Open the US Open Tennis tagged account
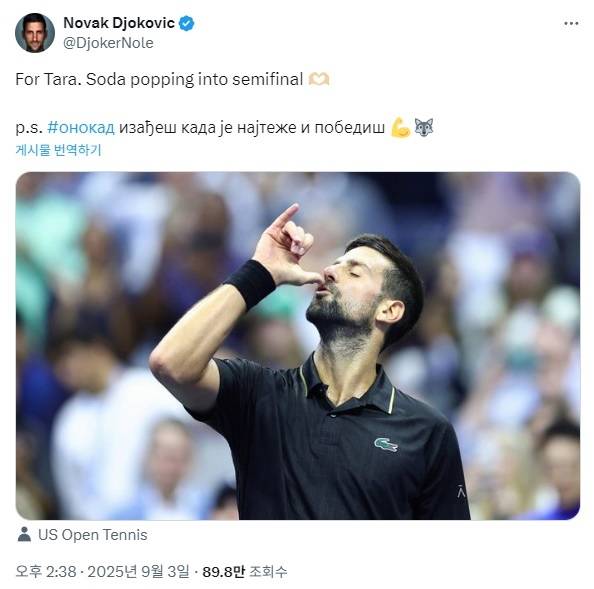 (93, 535)
